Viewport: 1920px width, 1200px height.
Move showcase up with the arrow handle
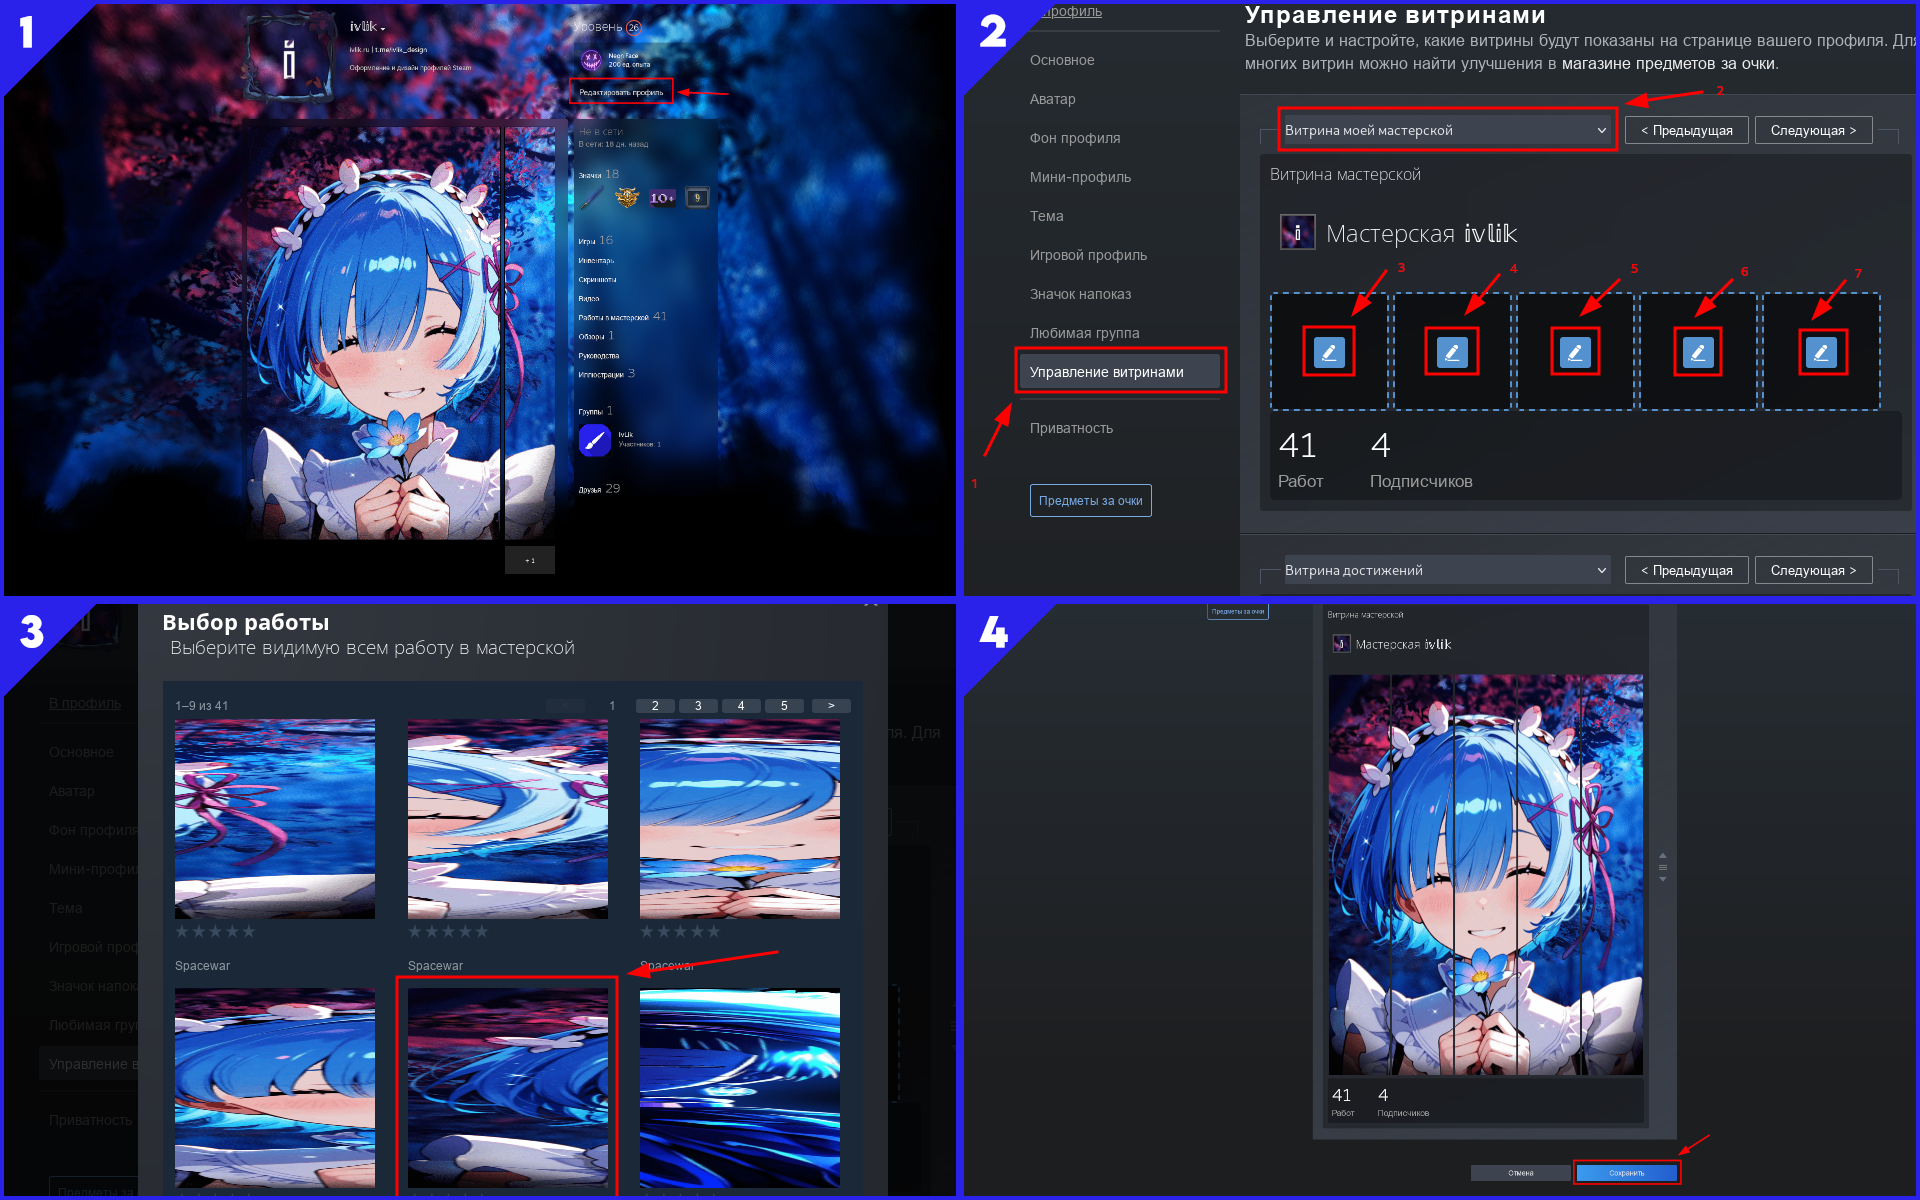(1663, 855)
